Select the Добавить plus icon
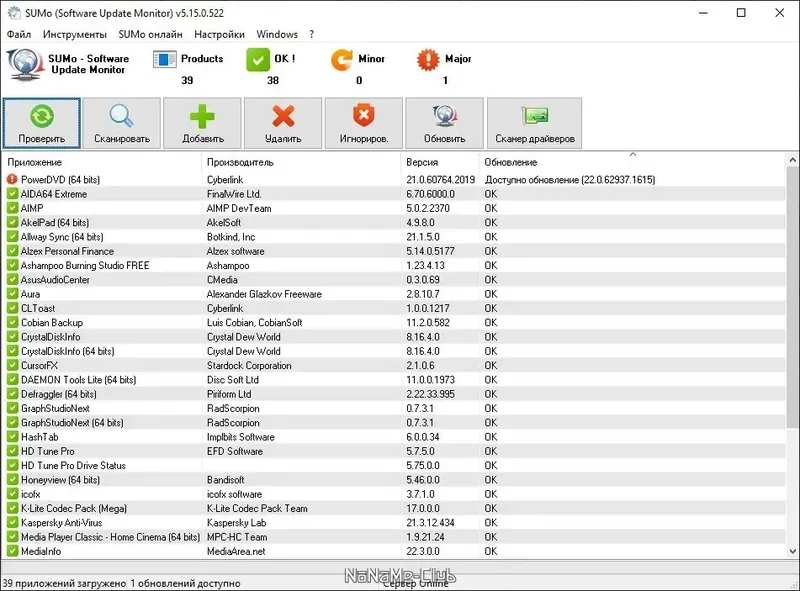 point(200,117)
